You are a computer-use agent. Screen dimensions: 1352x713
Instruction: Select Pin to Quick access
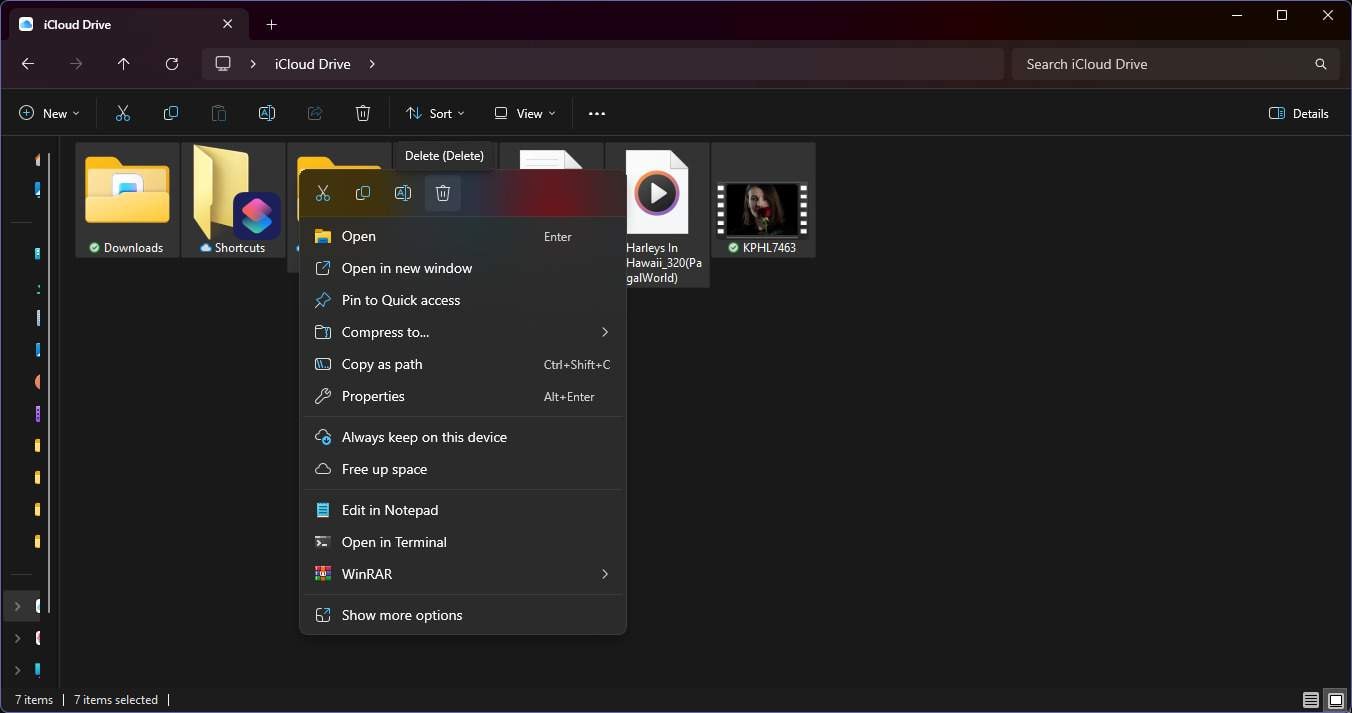(x=463, y=300)
